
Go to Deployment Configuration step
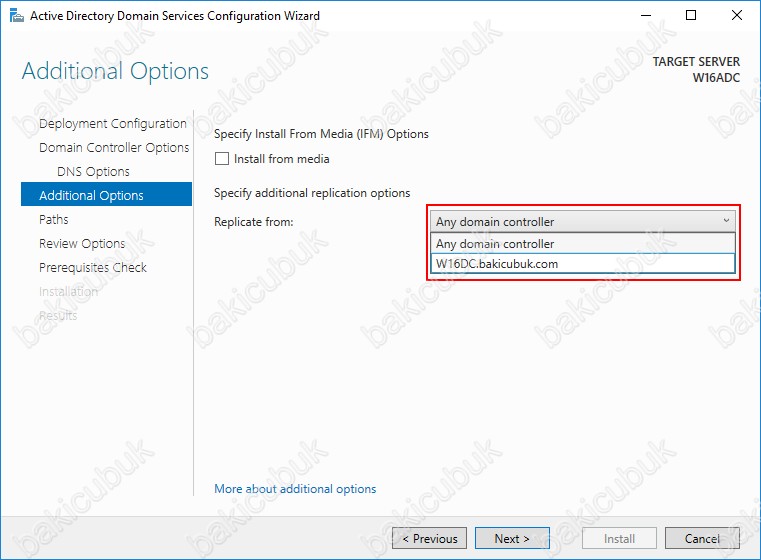[x=113, y=124]
